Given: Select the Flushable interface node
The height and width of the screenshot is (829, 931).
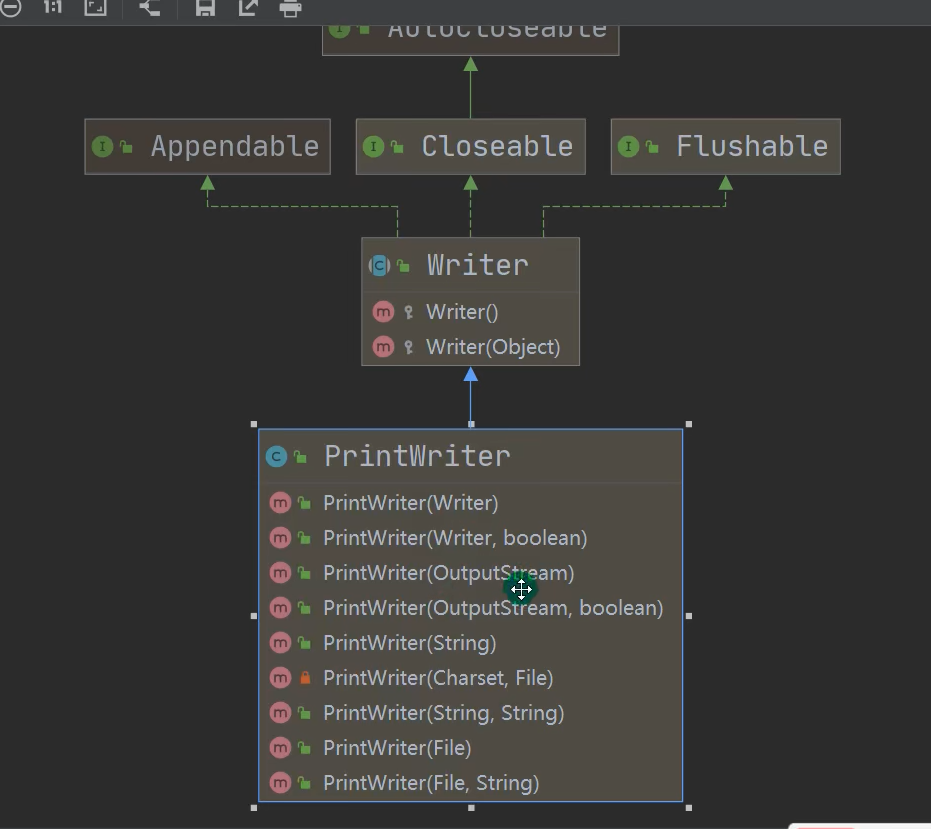Looking at the screenshot, I should coord(725,146).
